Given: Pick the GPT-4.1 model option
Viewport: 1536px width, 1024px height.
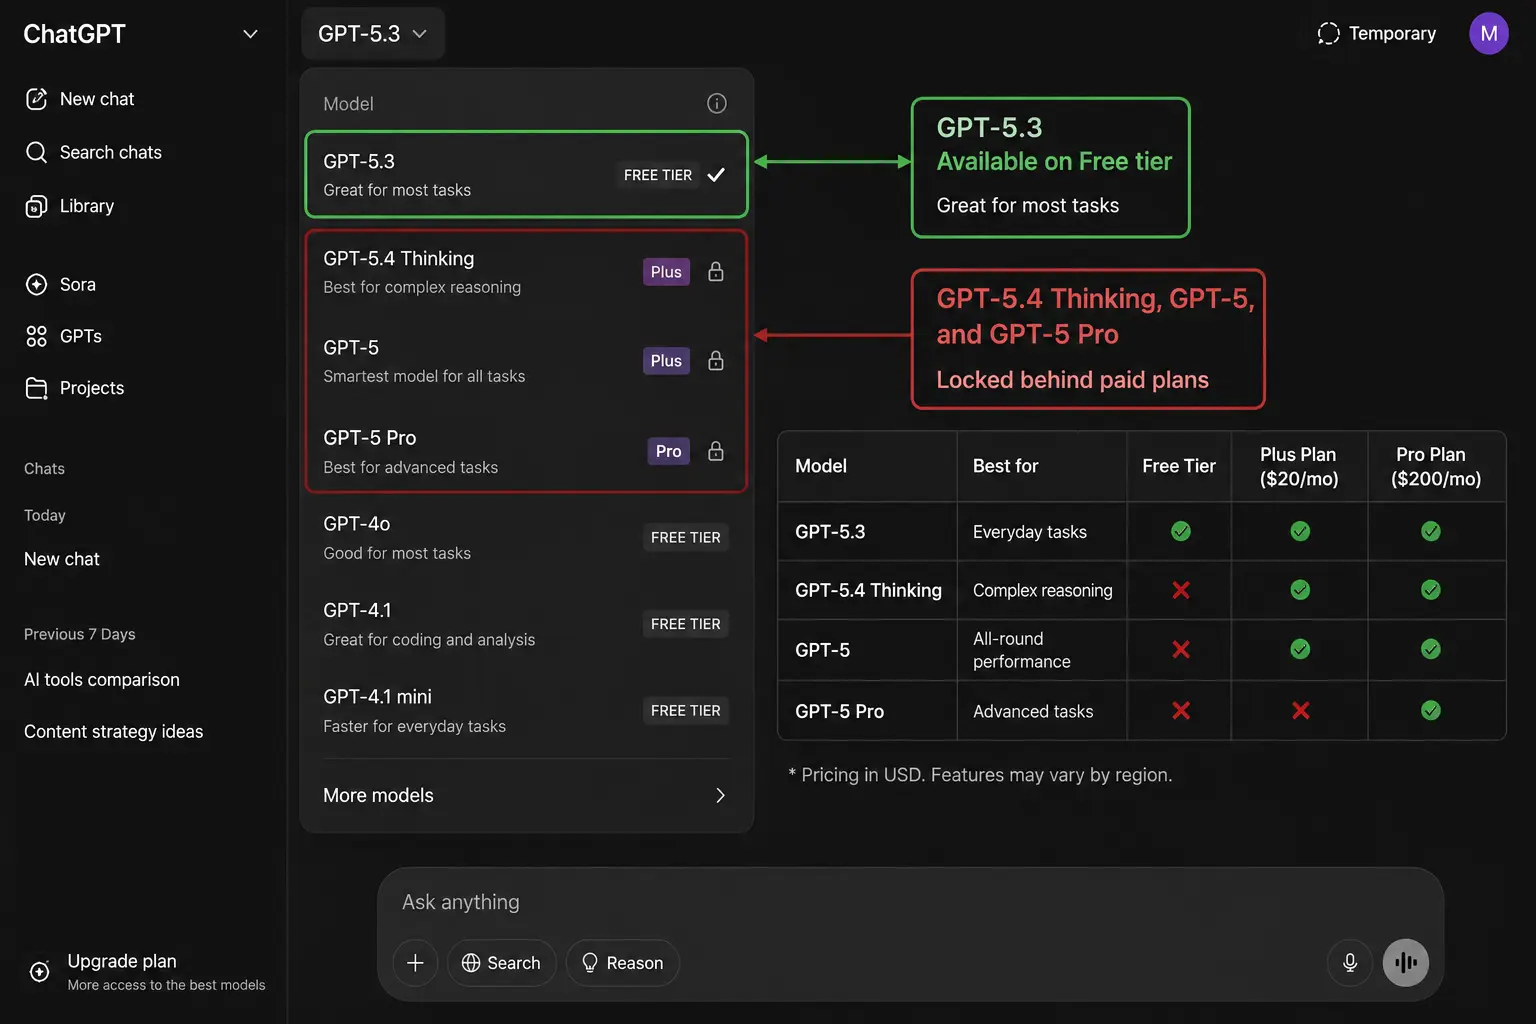Looking at the screenshot, I should pos(526,624).
